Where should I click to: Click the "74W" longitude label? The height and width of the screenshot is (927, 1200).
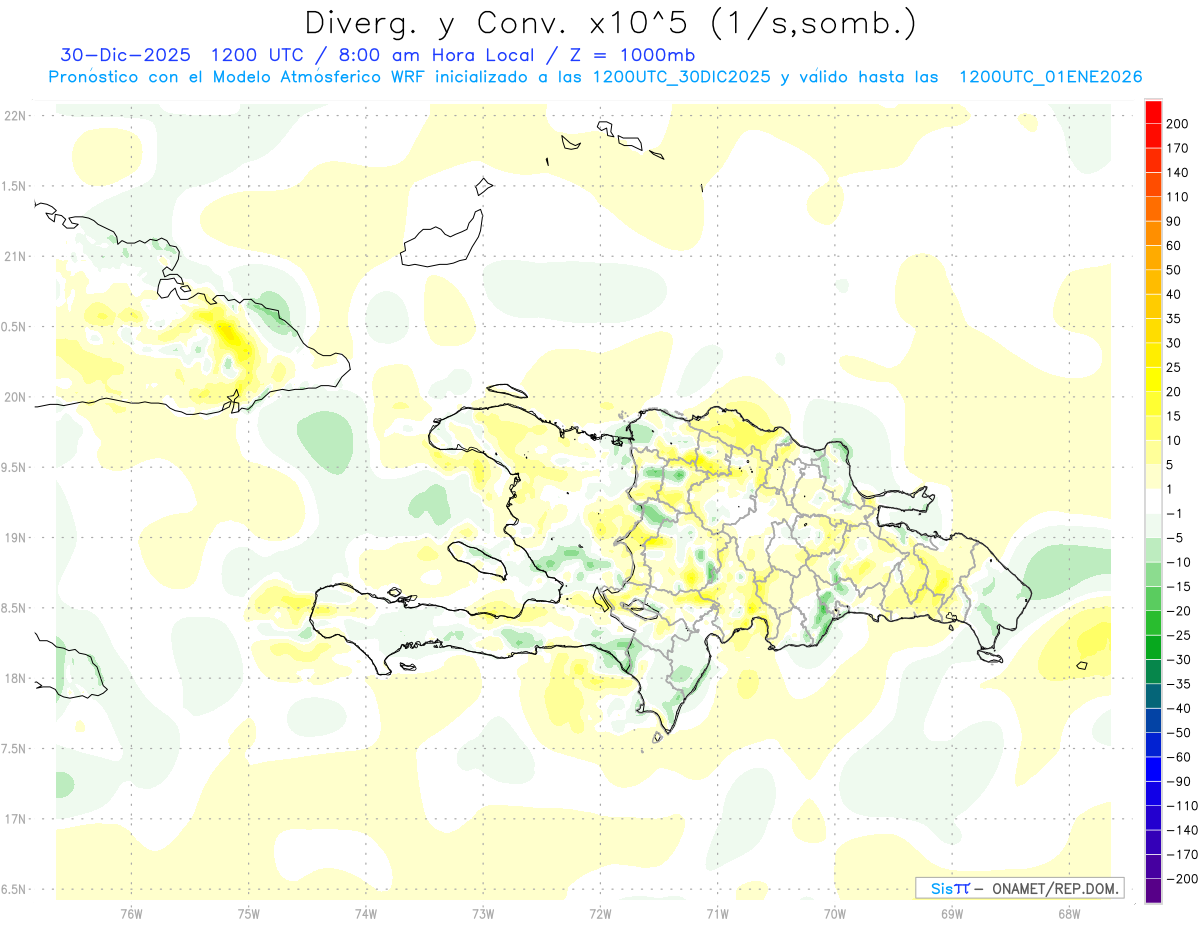pos(366,913)
